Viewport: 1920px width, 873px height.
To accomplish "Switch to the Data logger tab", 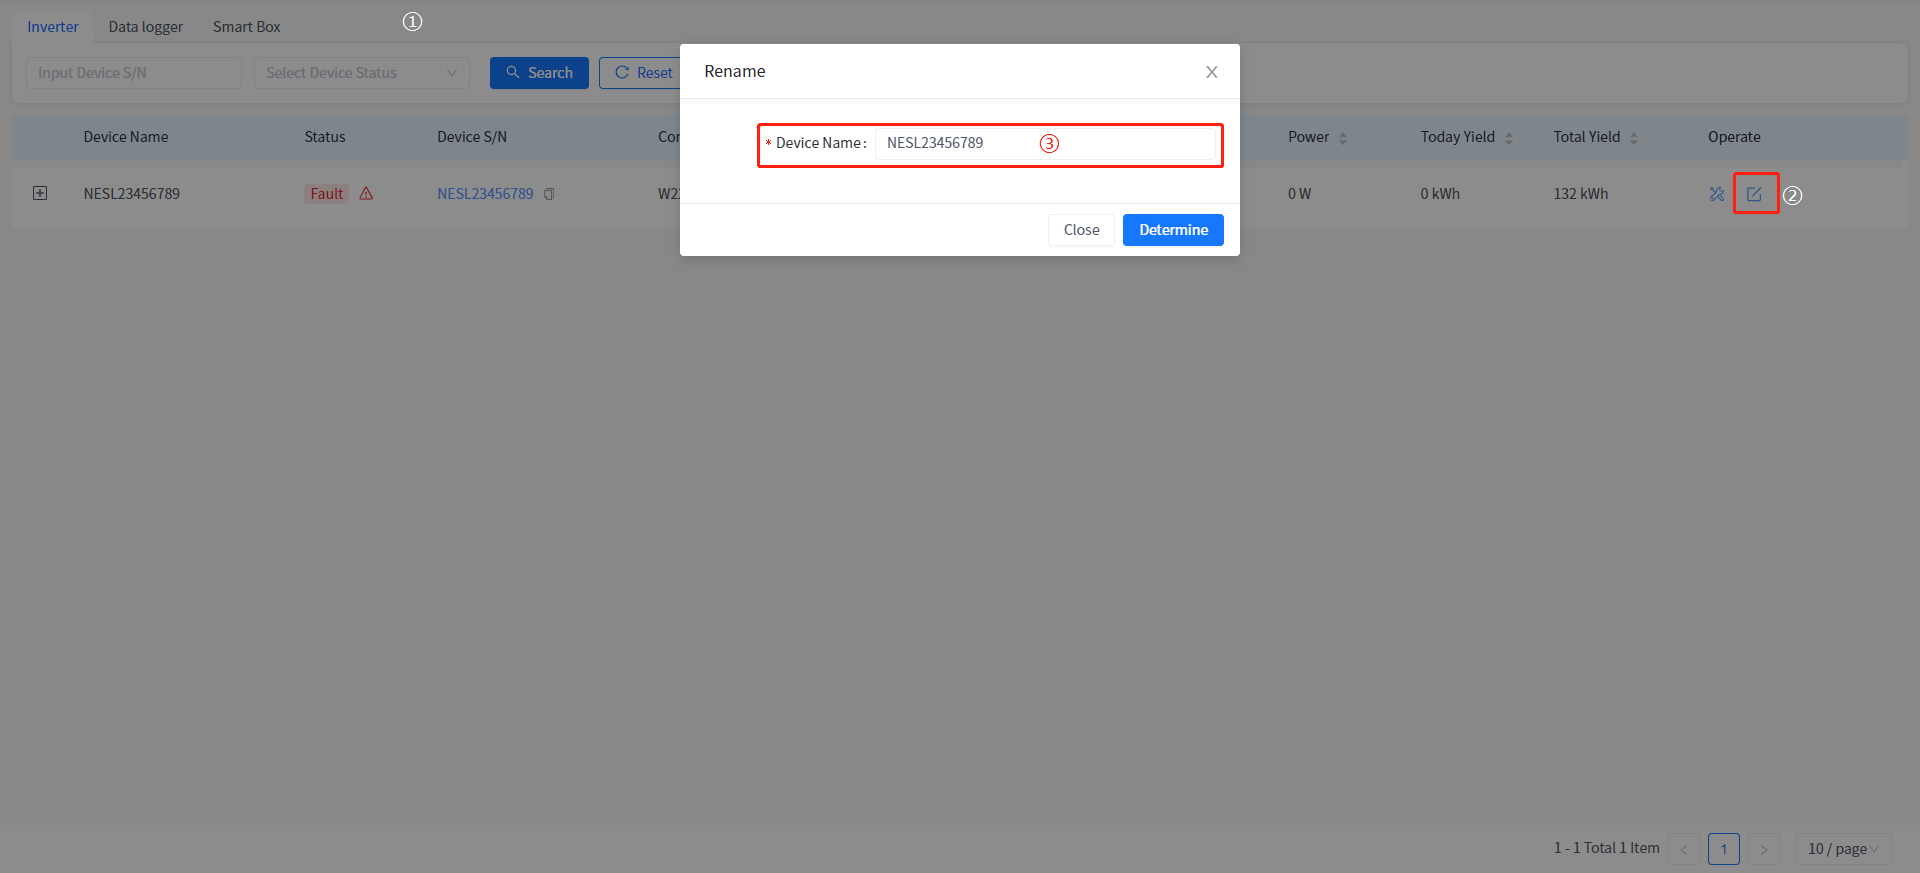I will (x=146, y=27).
